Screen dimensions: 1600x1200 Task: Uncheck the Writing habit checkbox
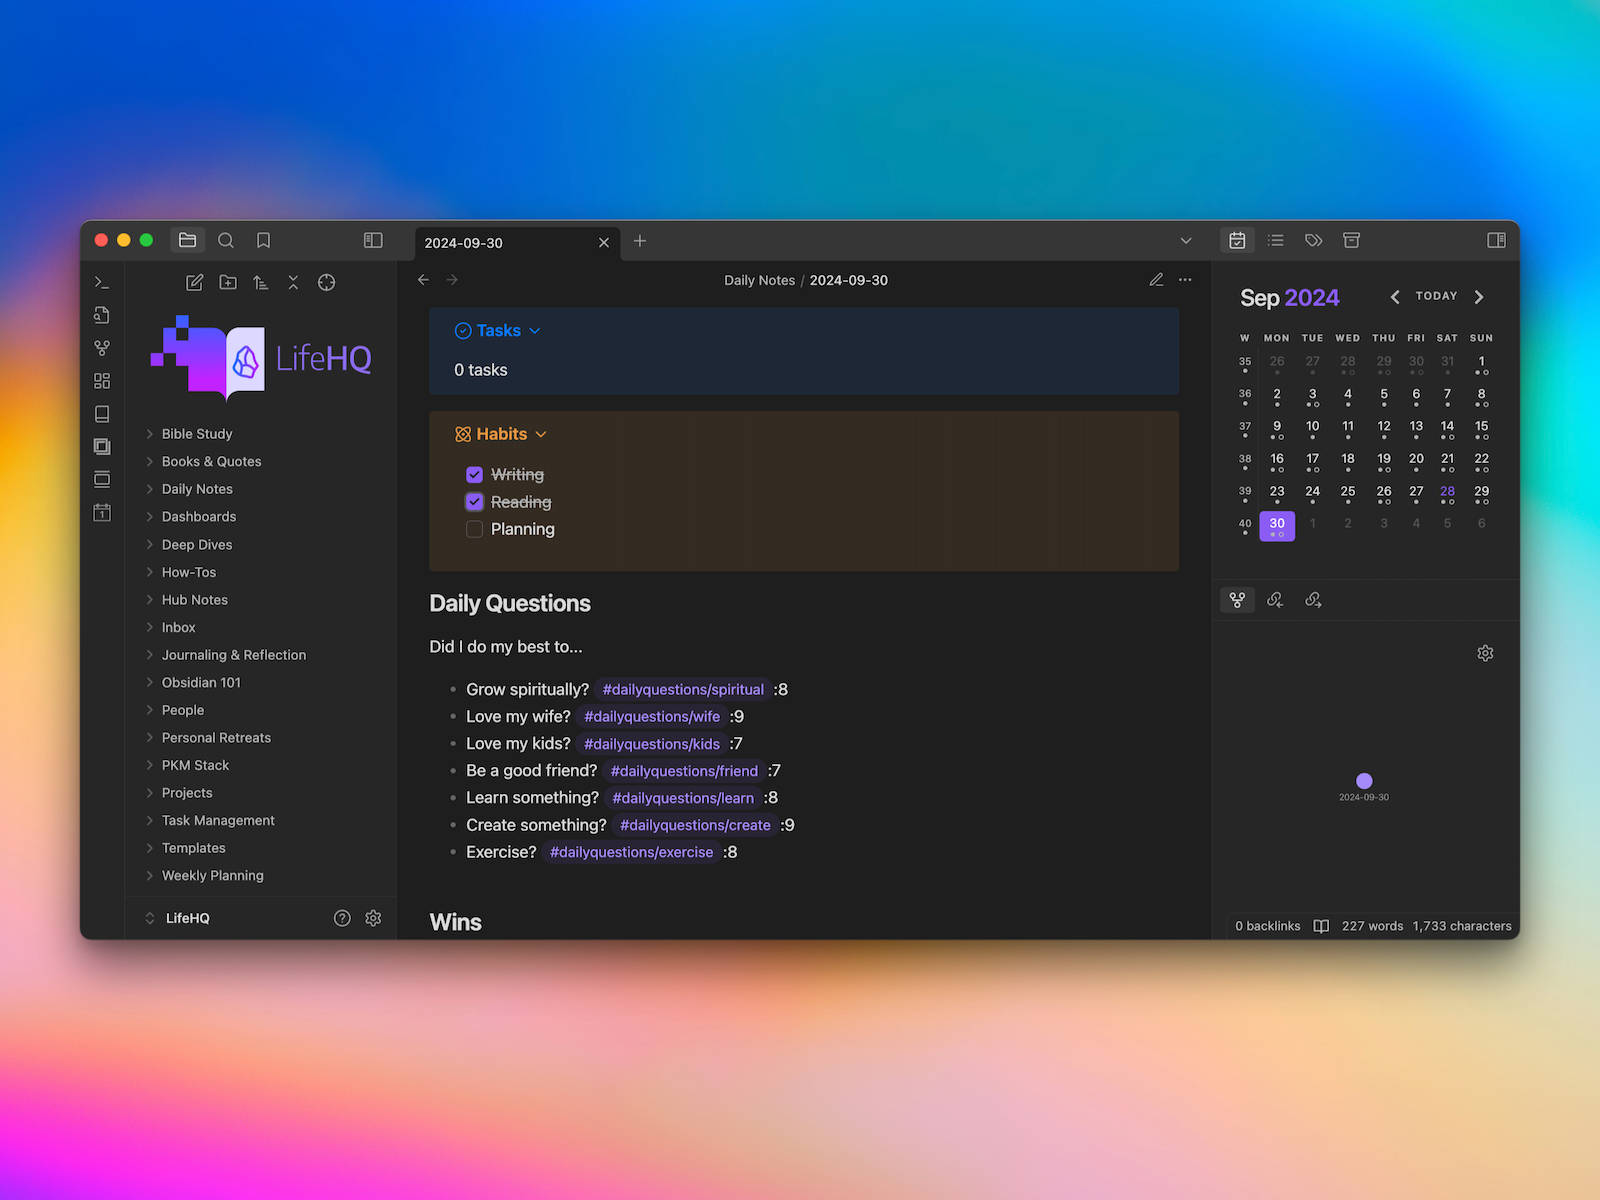click(x=475, y=475)
